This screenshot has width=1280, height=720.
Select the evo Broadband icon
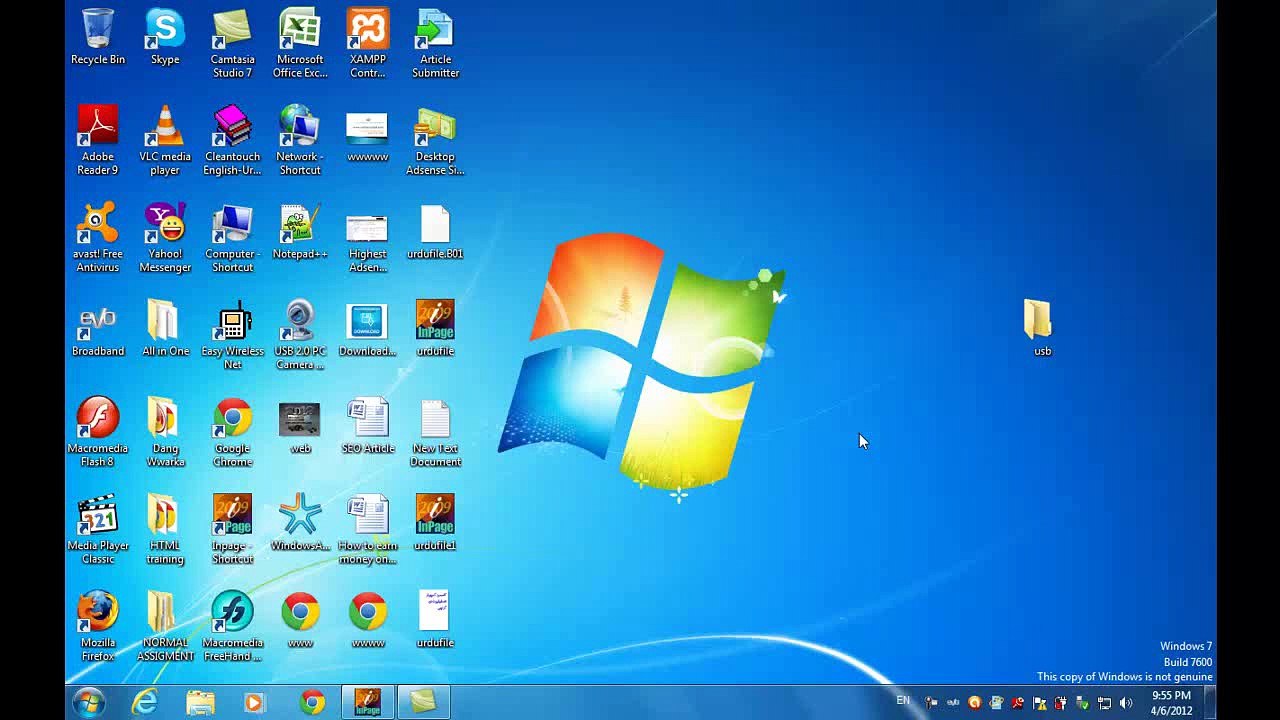98,329
